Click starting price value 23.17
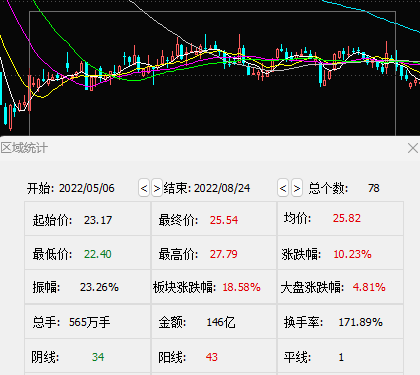 (x=98, y=220)
